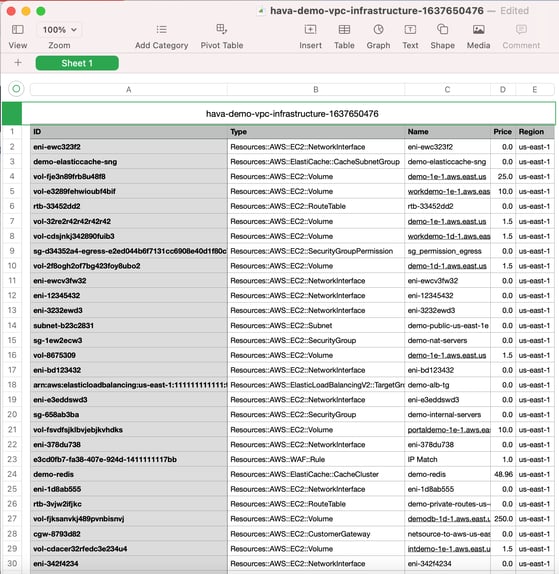Click ID cell subnet-b23c2831
559x574 pixels.
point(128,325)
